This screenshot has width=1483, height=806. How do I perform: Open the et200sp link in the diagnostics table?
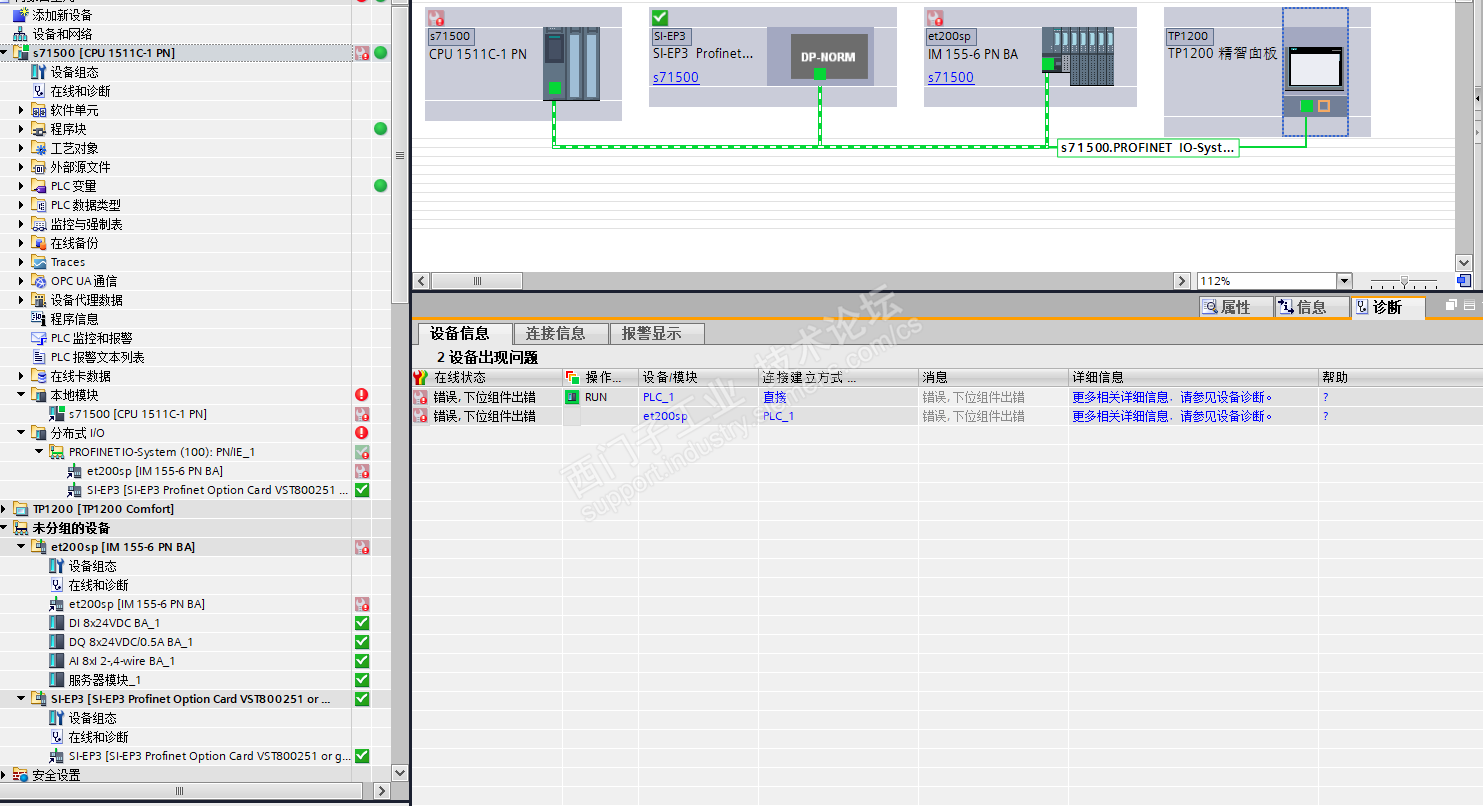pyautogui.click(x=665, y=416)
